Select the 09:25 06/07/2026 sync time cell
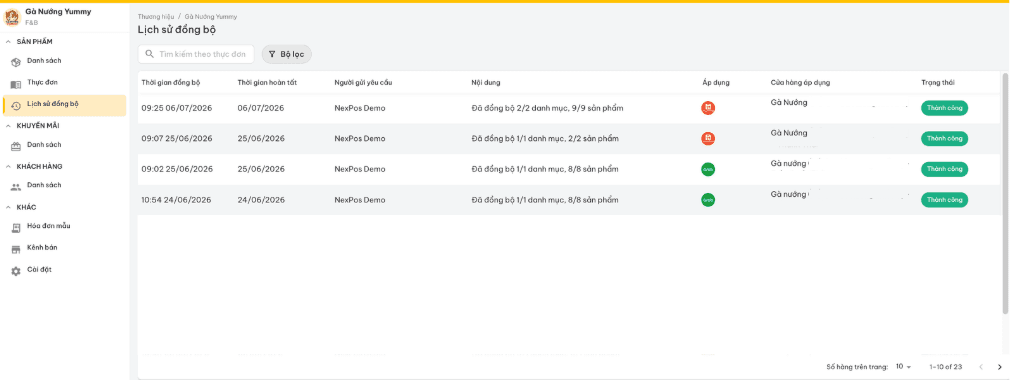The height and width of the screenshot is (380, 1010). click(x=176, y=108)
